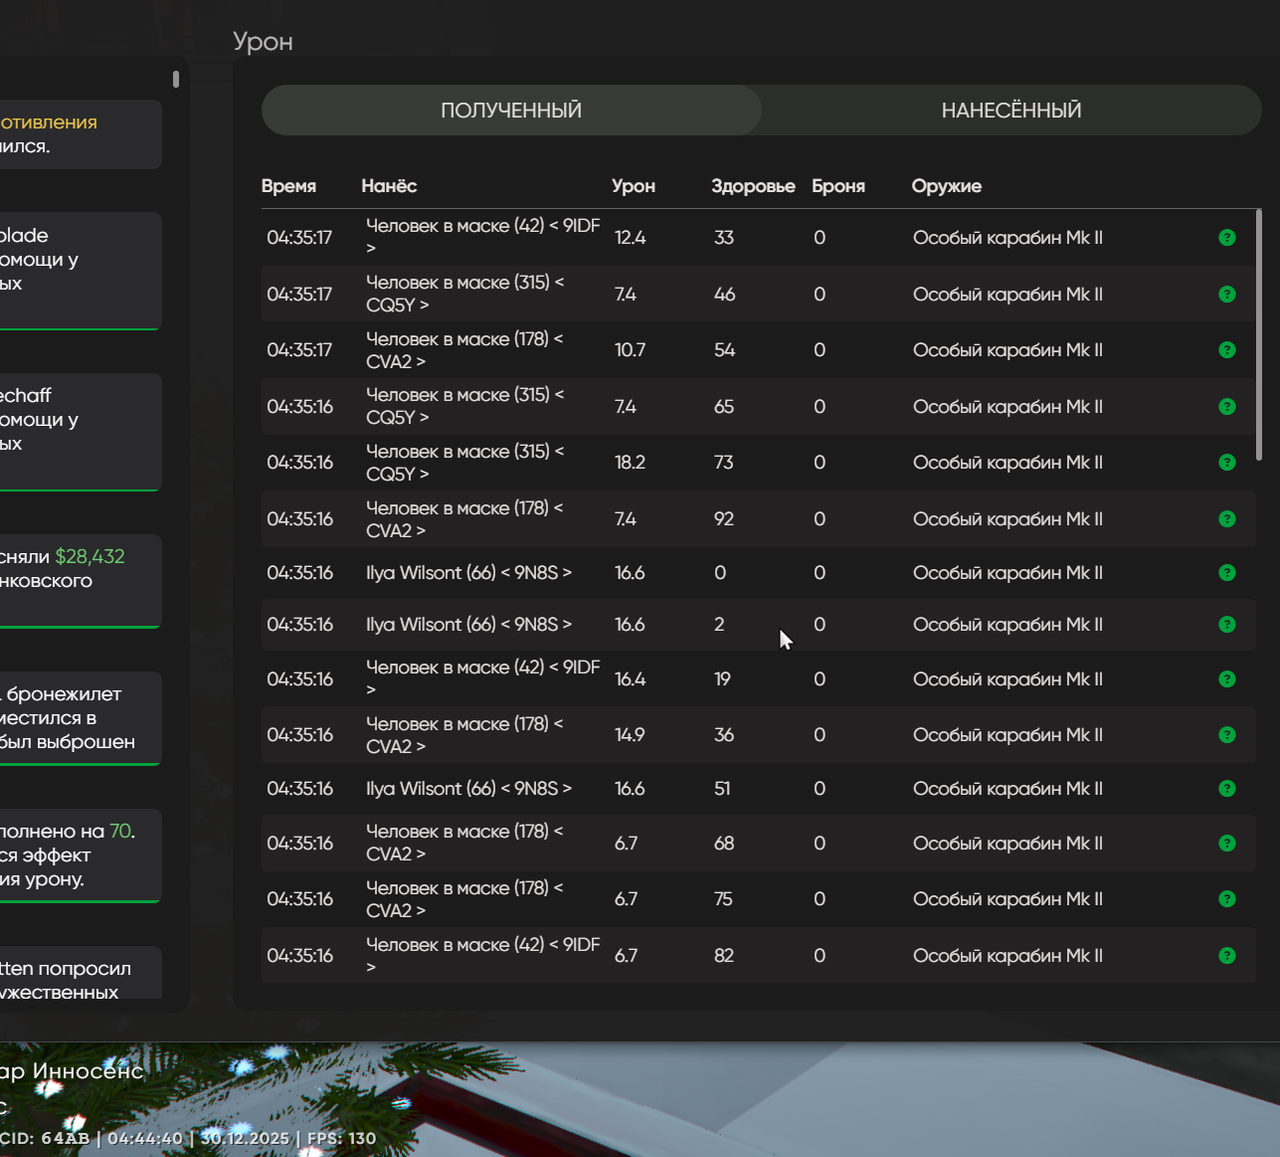The image size is (1280, 1157).
Task: Click the help icon in health 0 row
Action: coord(1227,573)
